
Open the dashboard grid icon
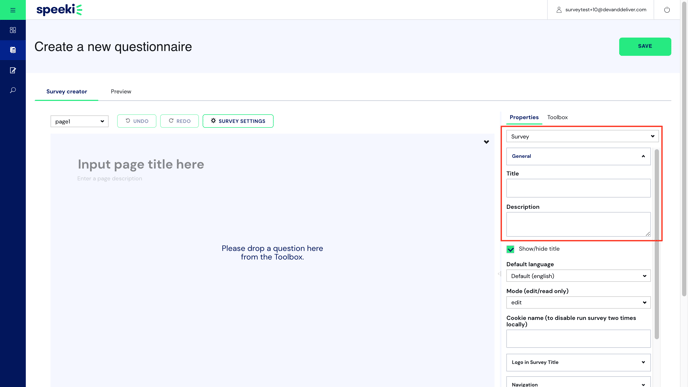tap(13, 30)
